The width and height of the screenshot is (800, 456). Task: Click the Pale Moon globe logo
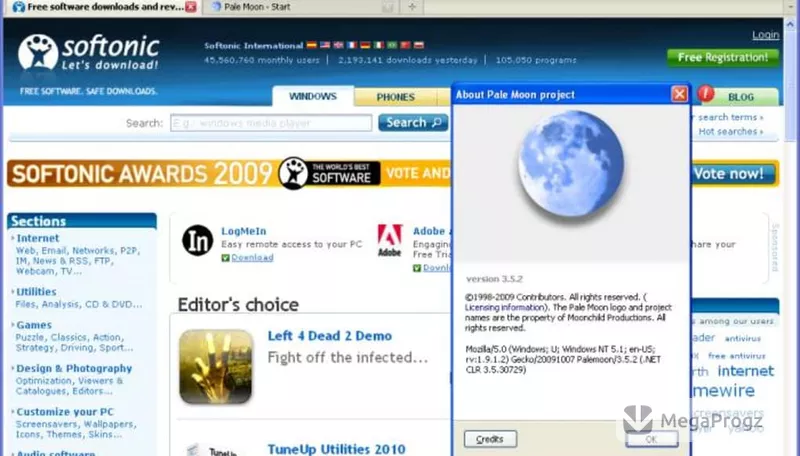(x=571, y=164)
